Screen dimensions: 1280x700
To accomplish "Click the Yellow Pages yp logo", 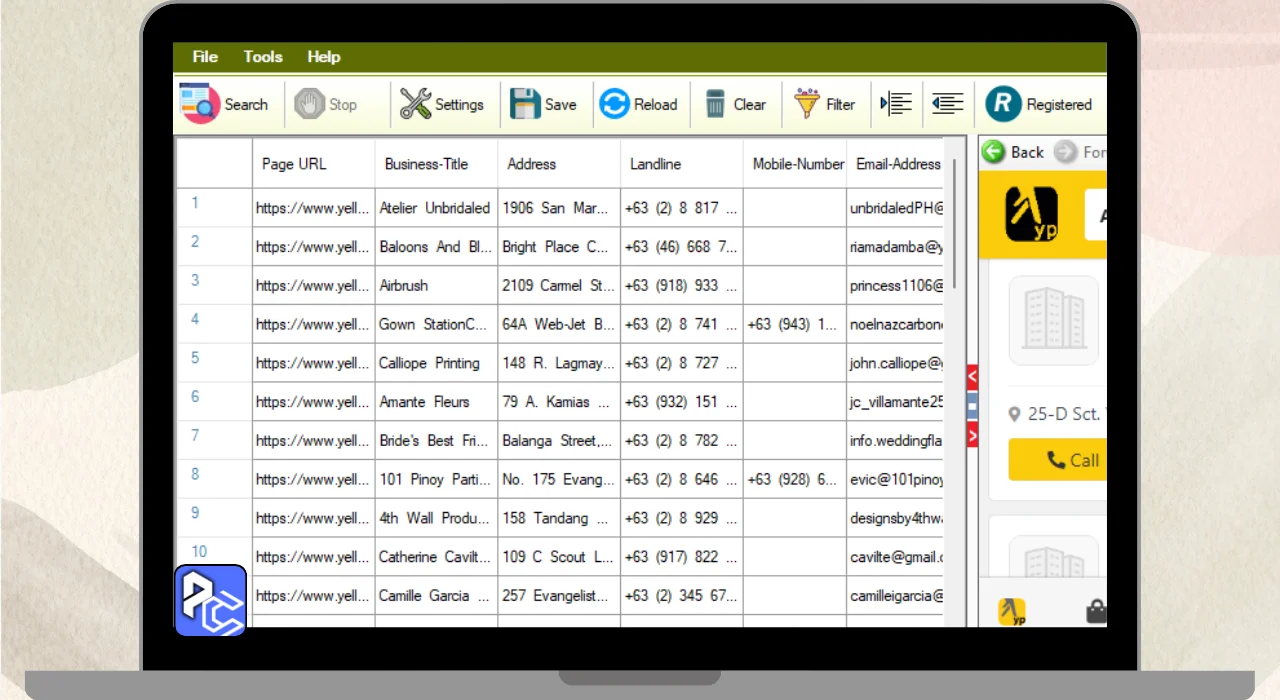I will click(1031, 215).
